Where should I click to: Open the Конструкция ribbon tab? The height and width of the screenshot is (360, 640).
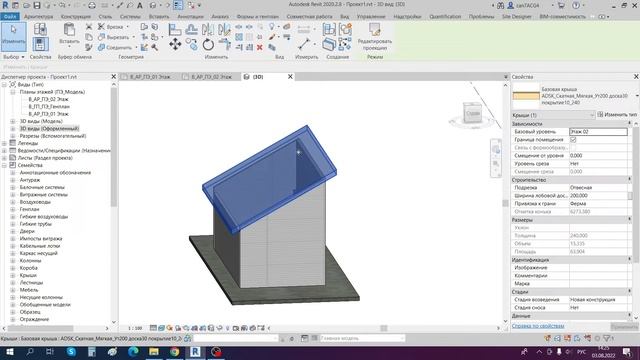click(x=76, y=17)
